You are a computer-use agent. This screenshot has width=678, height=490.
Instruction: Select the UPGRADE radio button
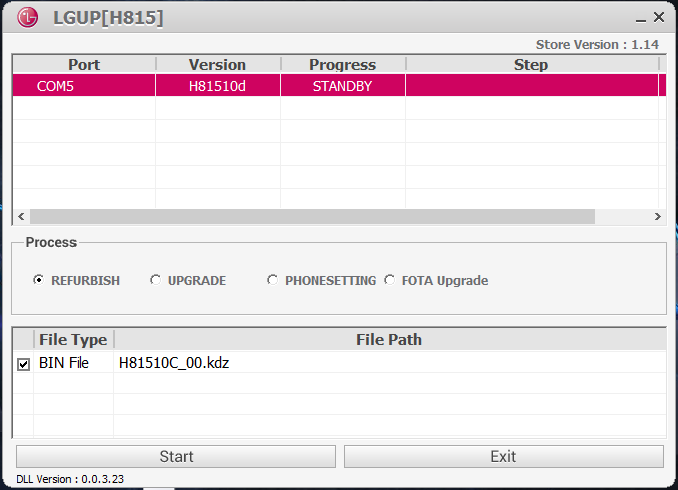[155, 281]
